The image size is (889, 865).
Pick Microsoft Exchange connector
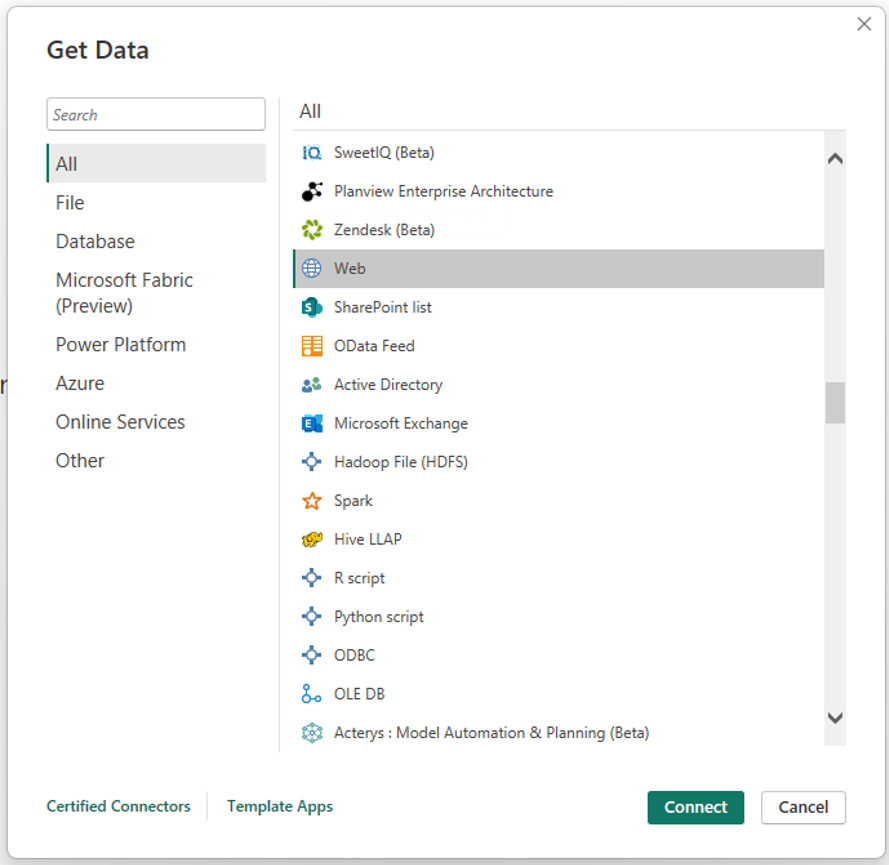(x=558, y=423)
